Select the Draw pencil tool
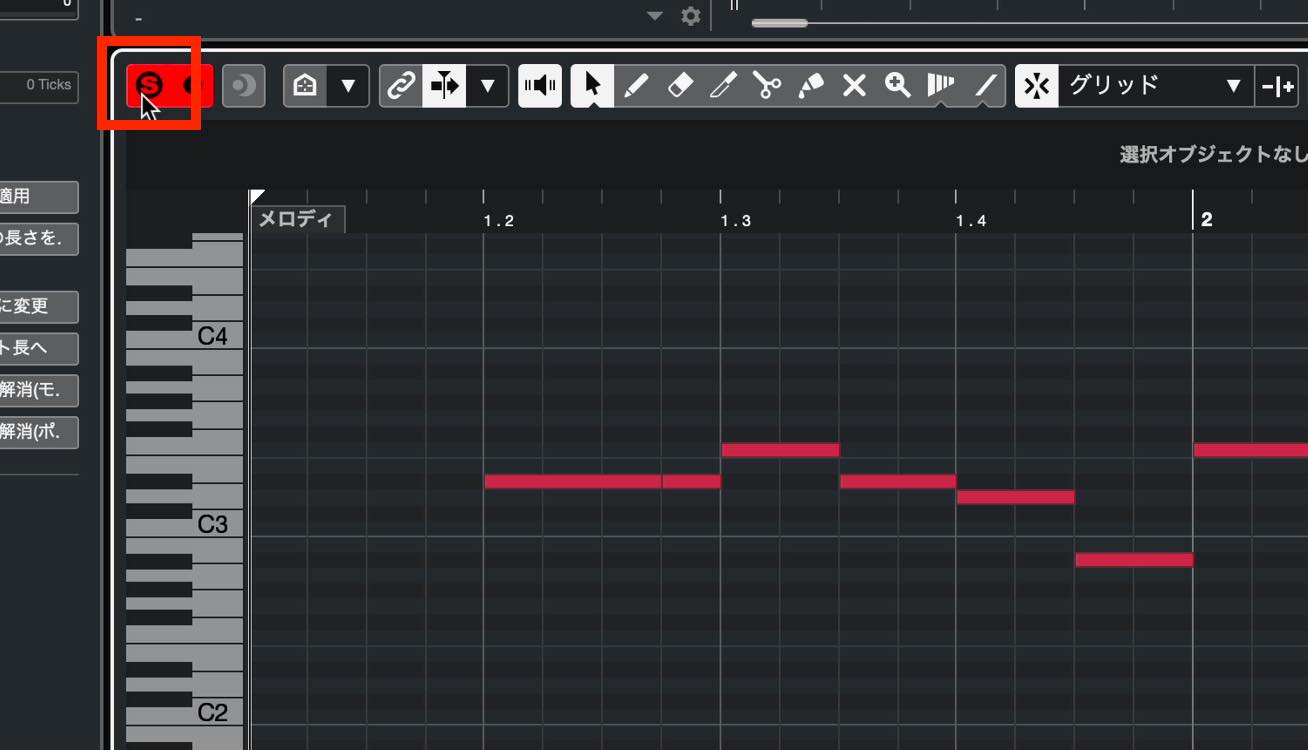Viewport: 1308px width, 750px height. 636,86
